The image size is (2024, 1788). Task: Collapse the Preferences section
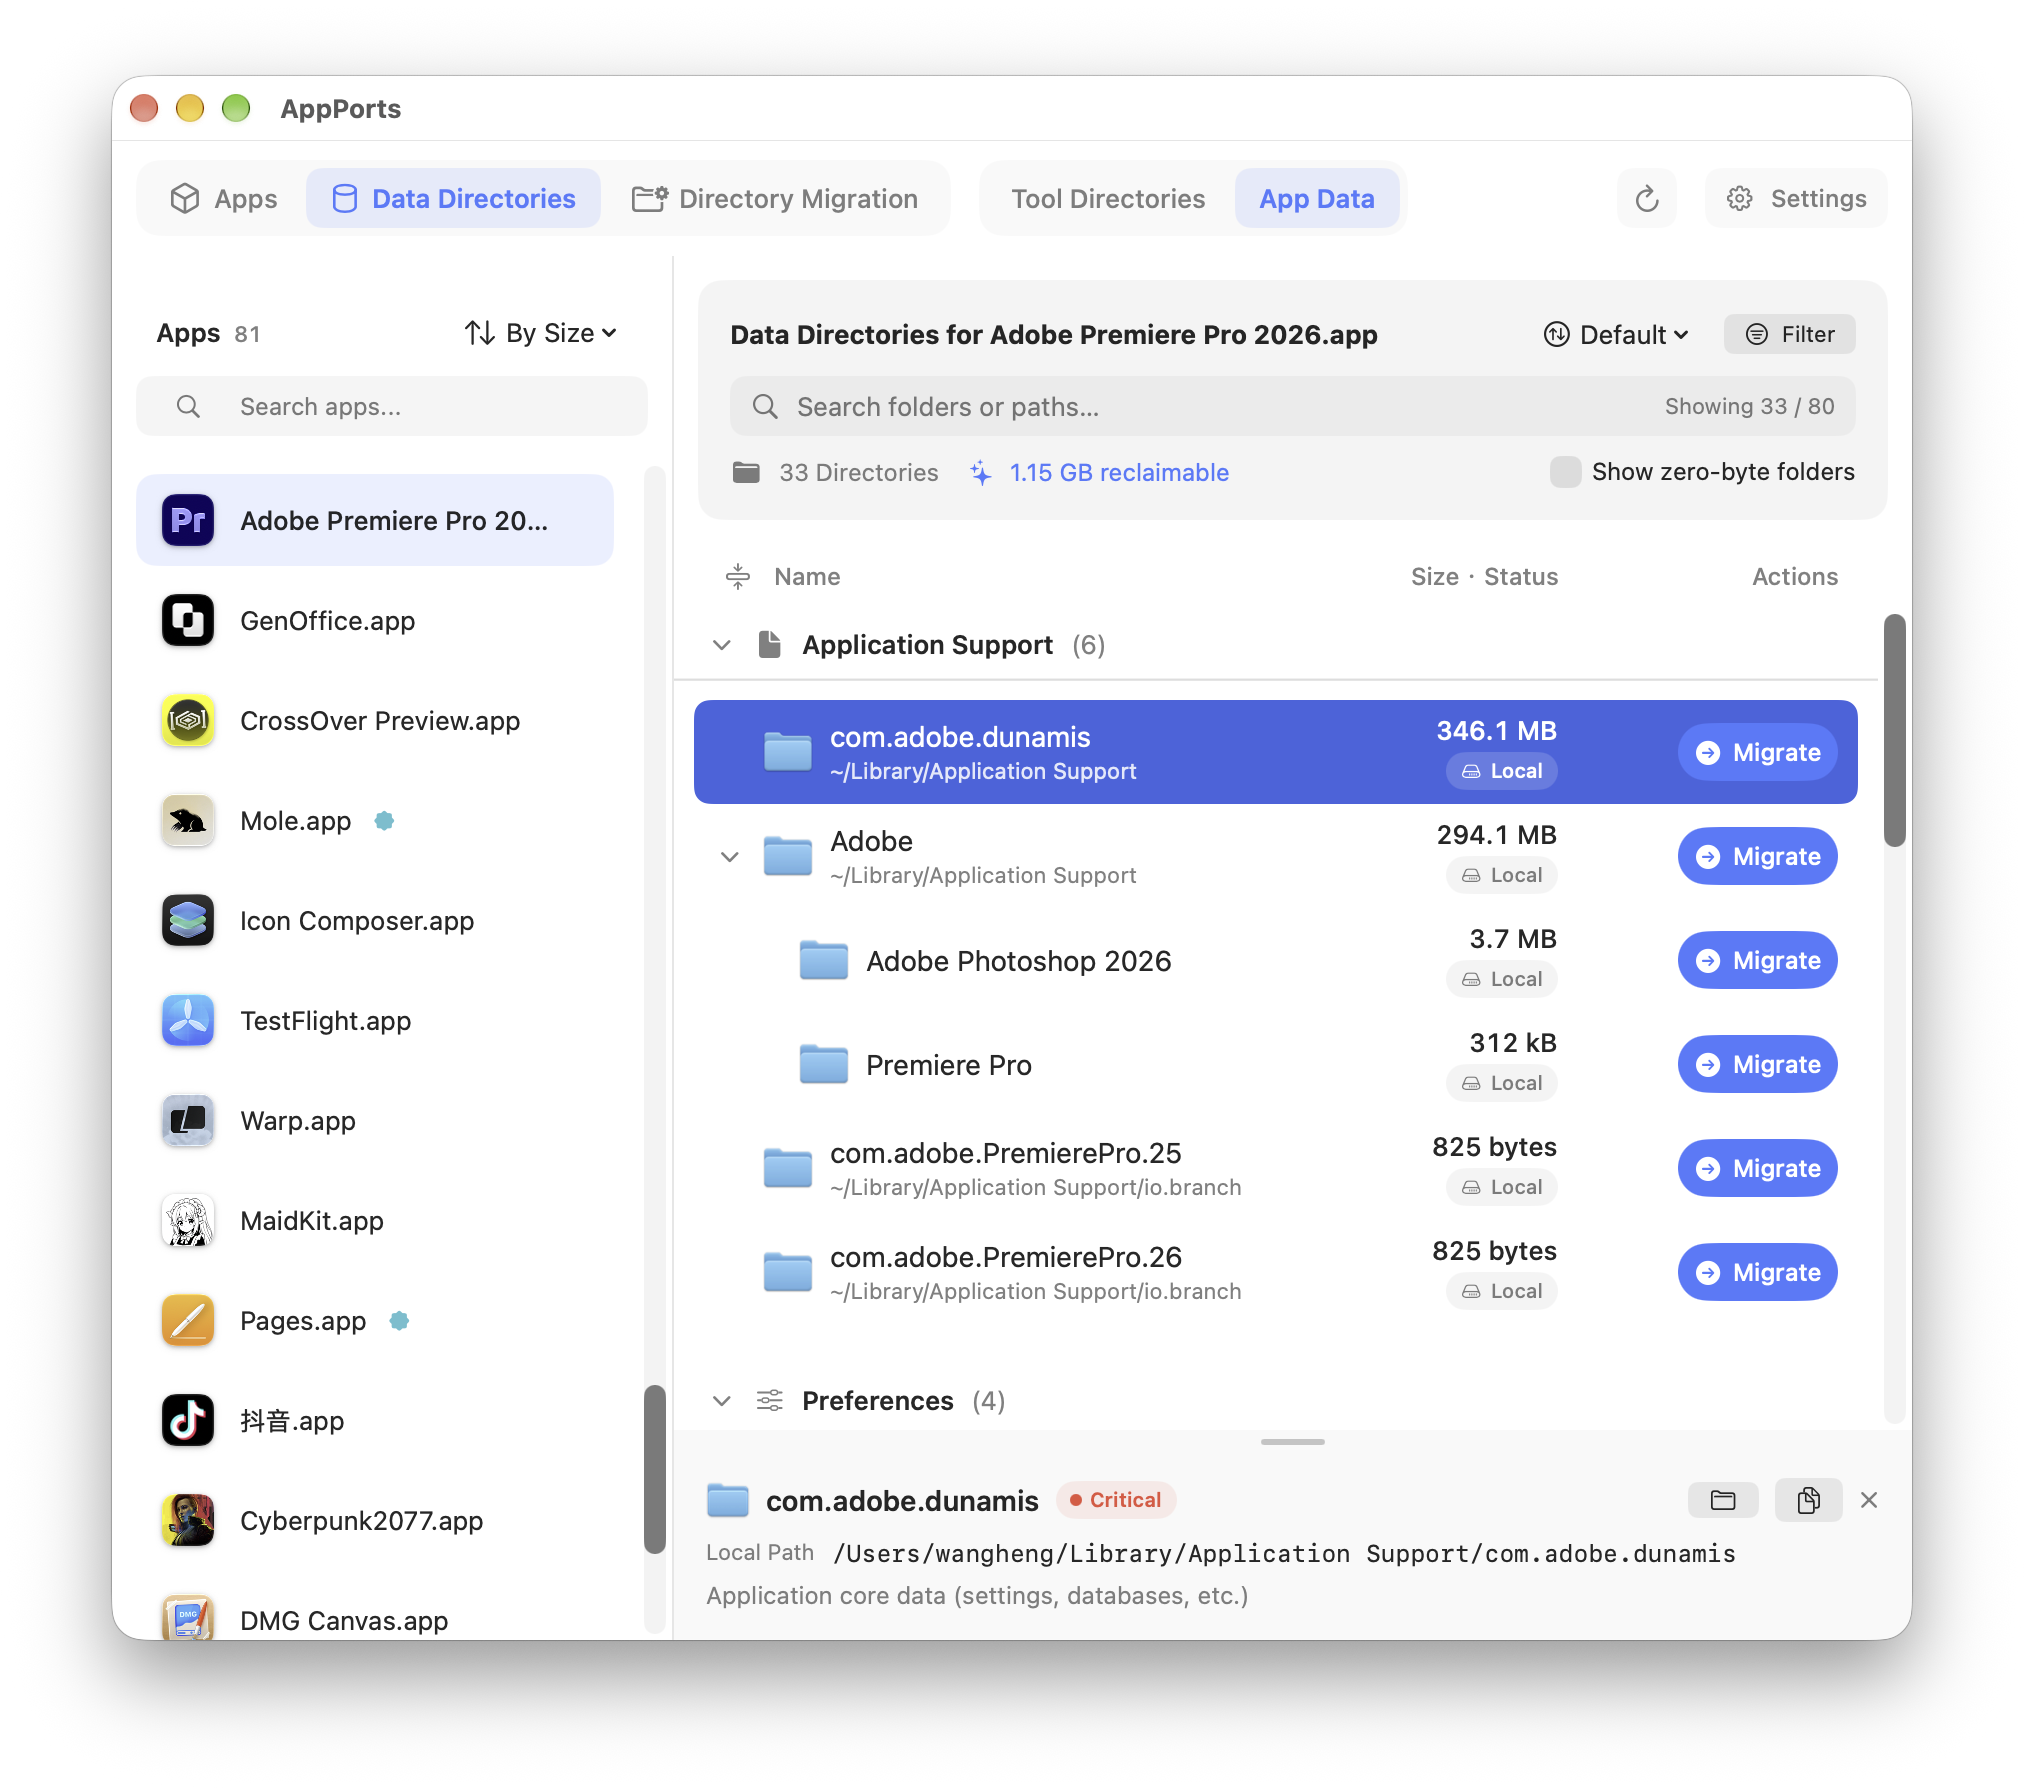tap(721, 1401)
